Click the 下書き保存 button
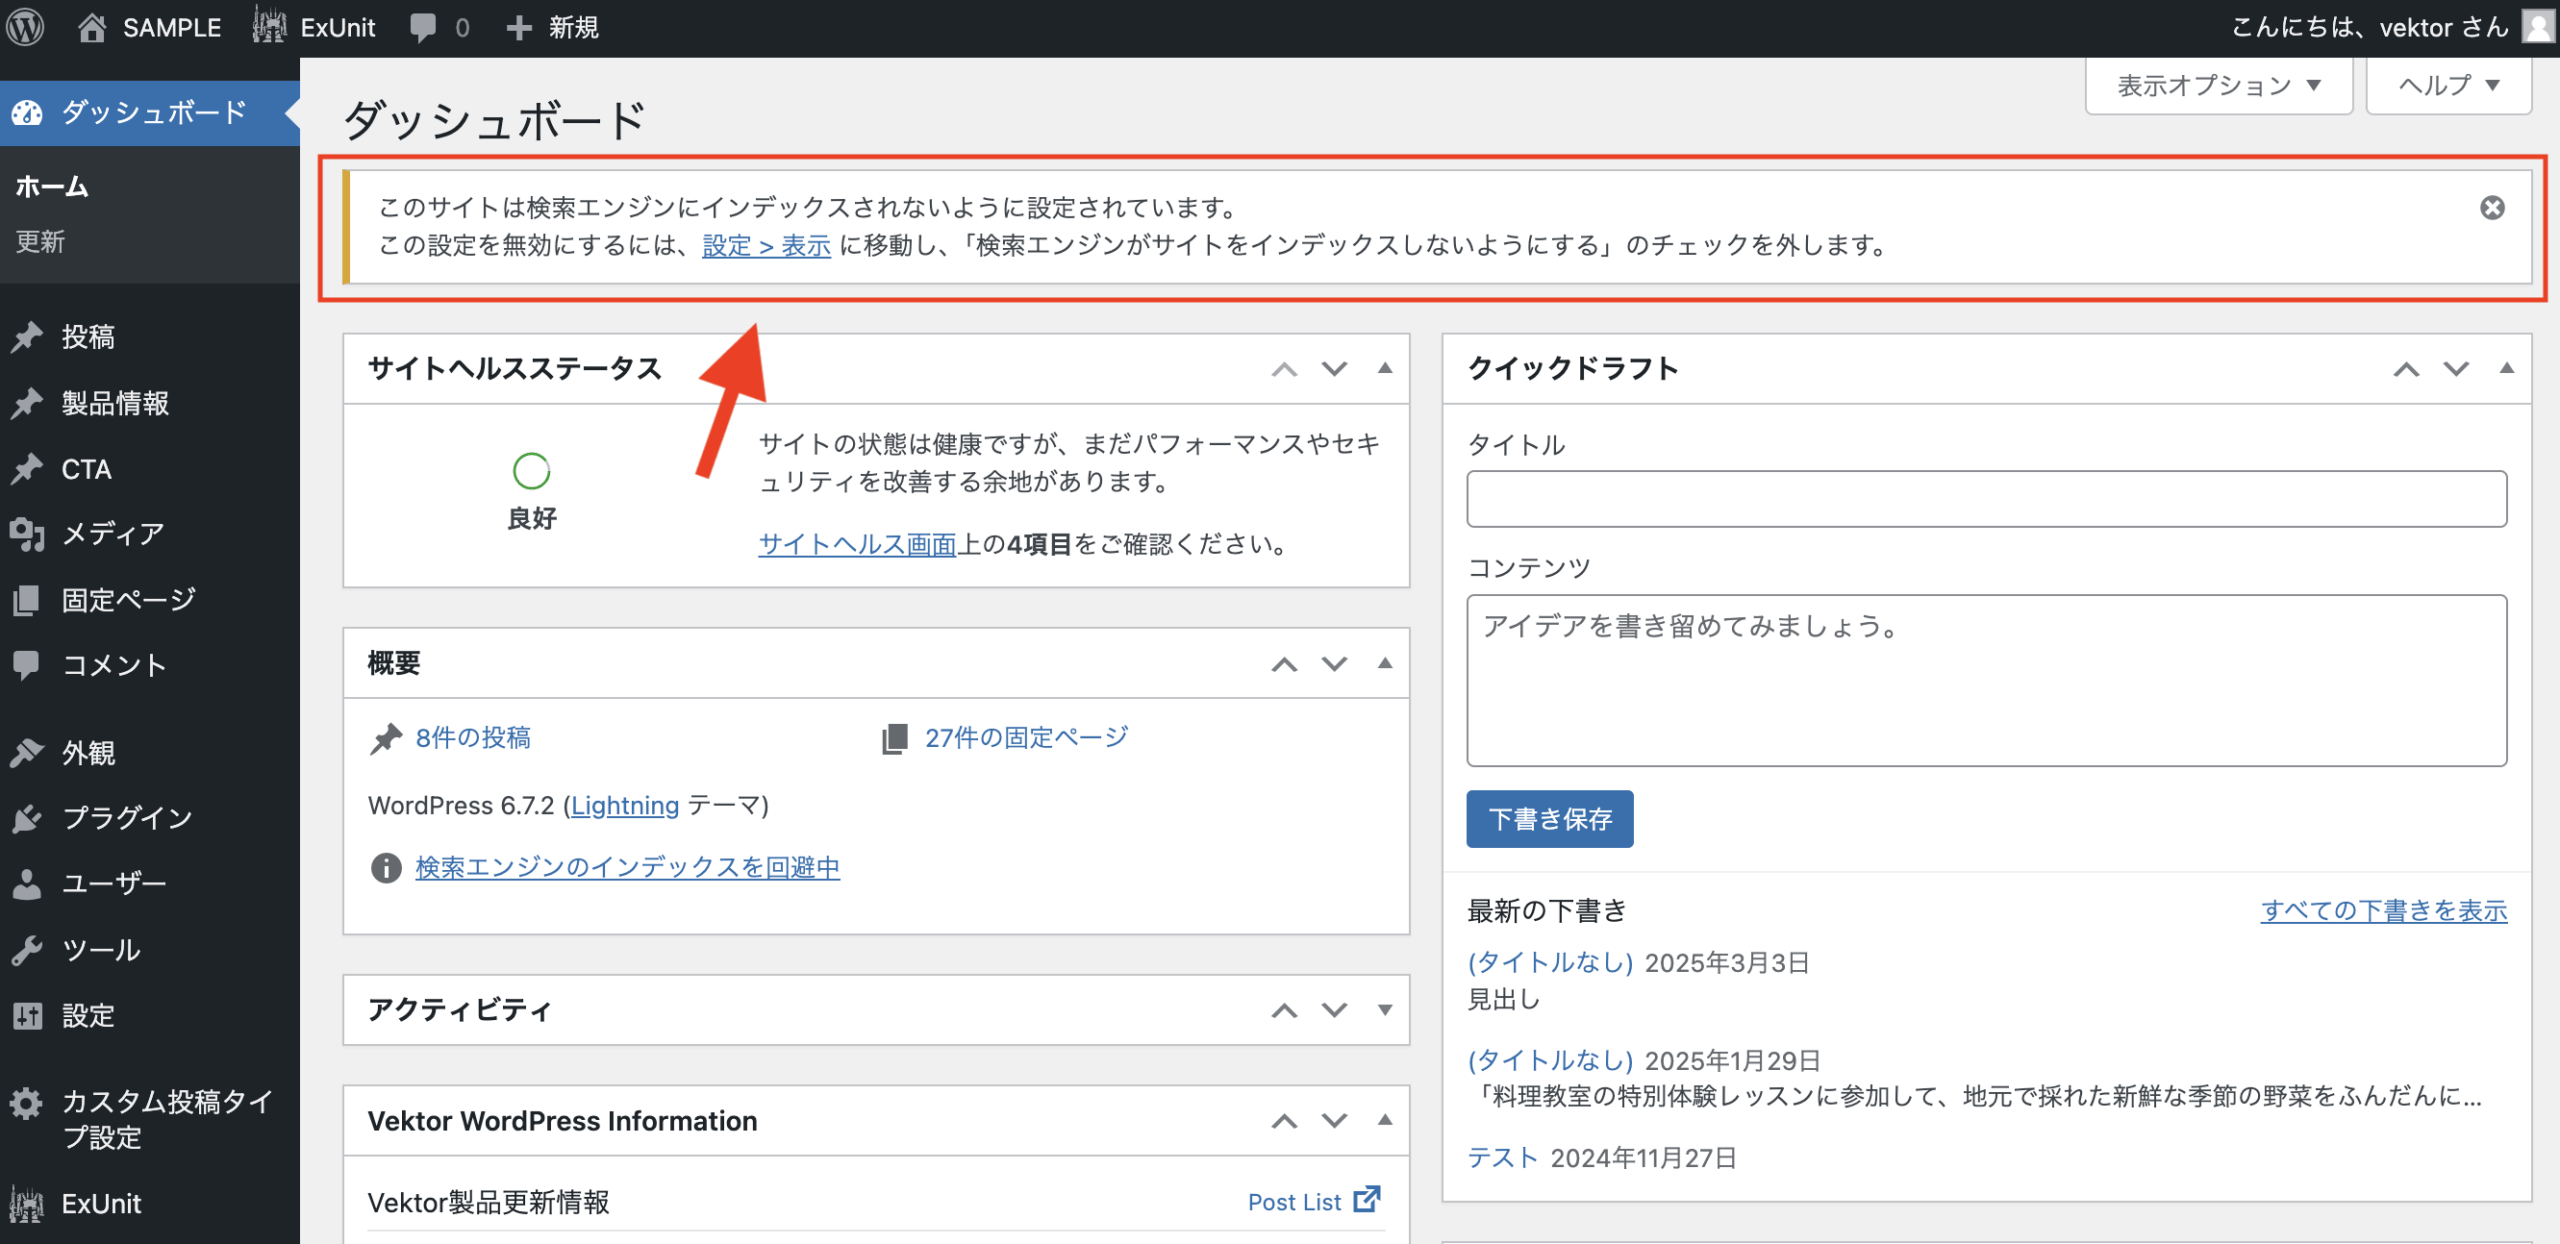Screen dimensions: 2560x1244 [x=1549, y=819]
